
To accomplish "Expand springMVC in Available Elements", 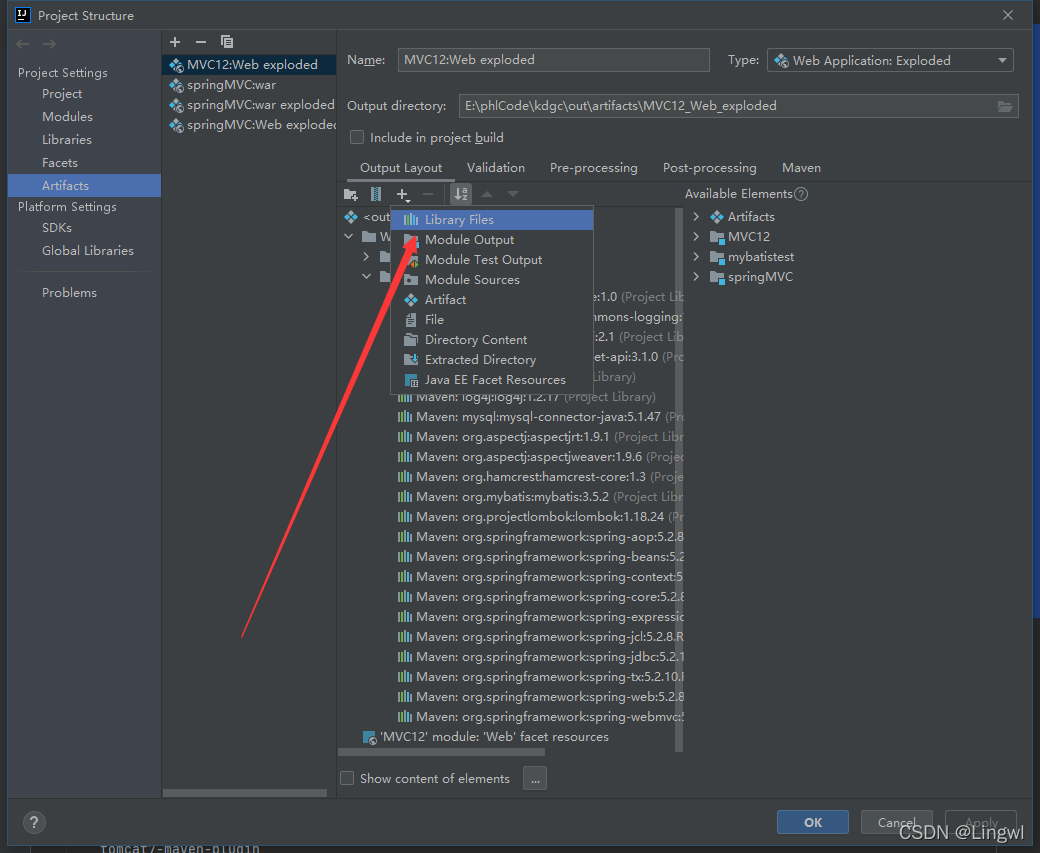I will 696,277.
